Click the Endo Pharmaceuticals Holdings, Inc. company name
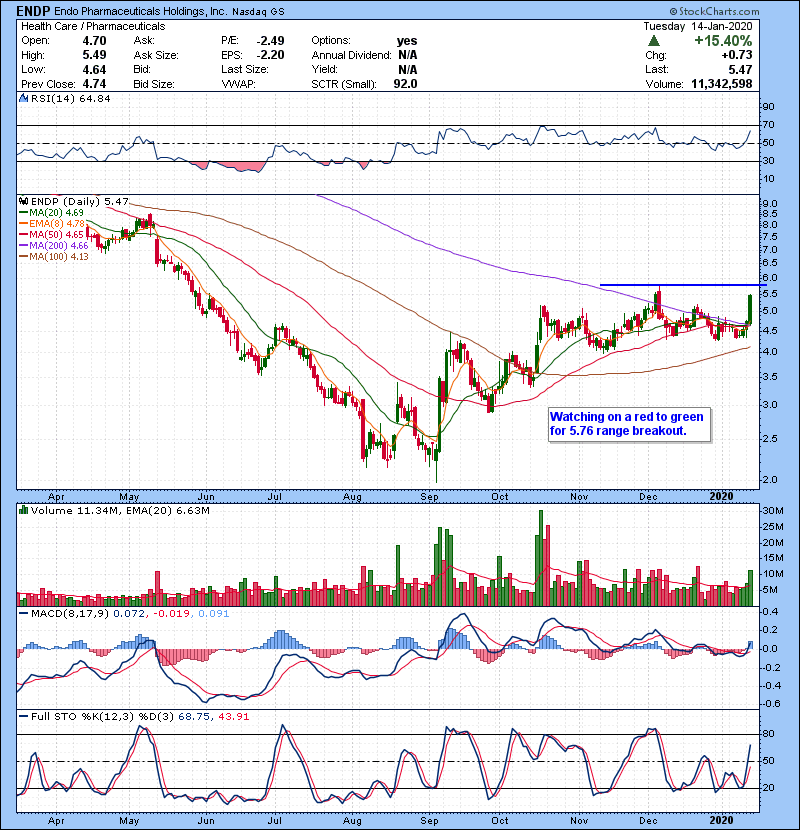This screenshot has height=830, width=800. (x=140, y=11)
